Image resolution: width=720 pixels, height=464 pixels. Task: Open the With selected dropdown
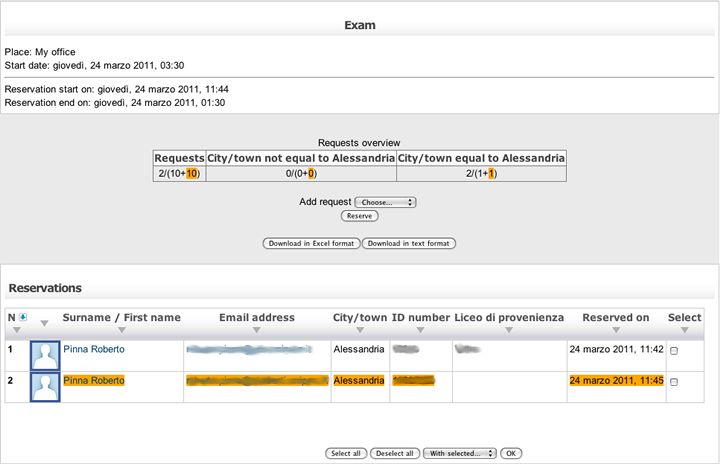(x=459, y=453)
